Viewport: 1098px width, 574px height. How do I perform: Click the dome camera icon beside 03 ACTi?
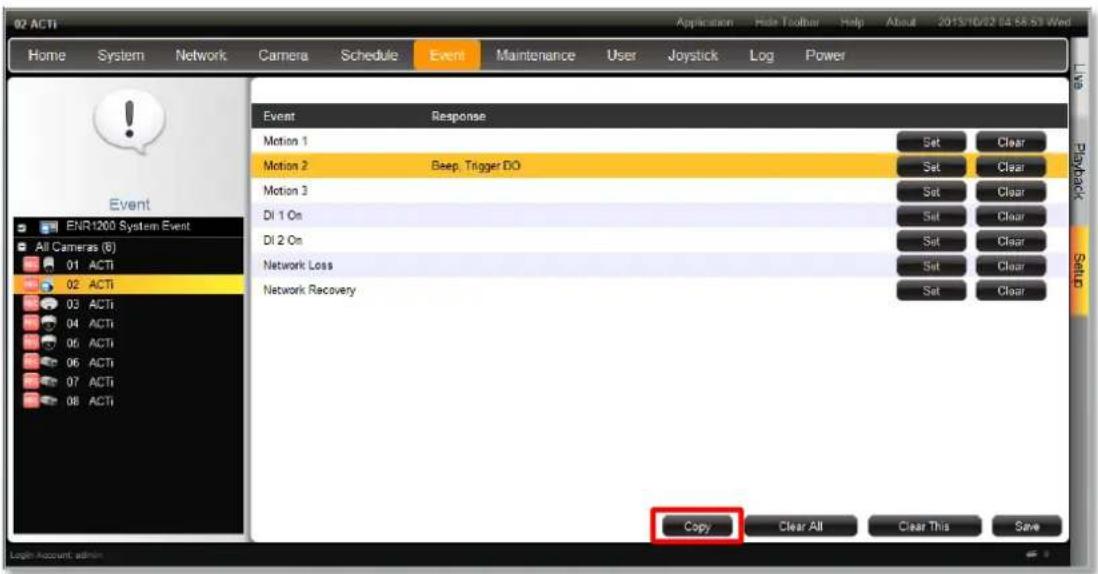pos(48,304)
